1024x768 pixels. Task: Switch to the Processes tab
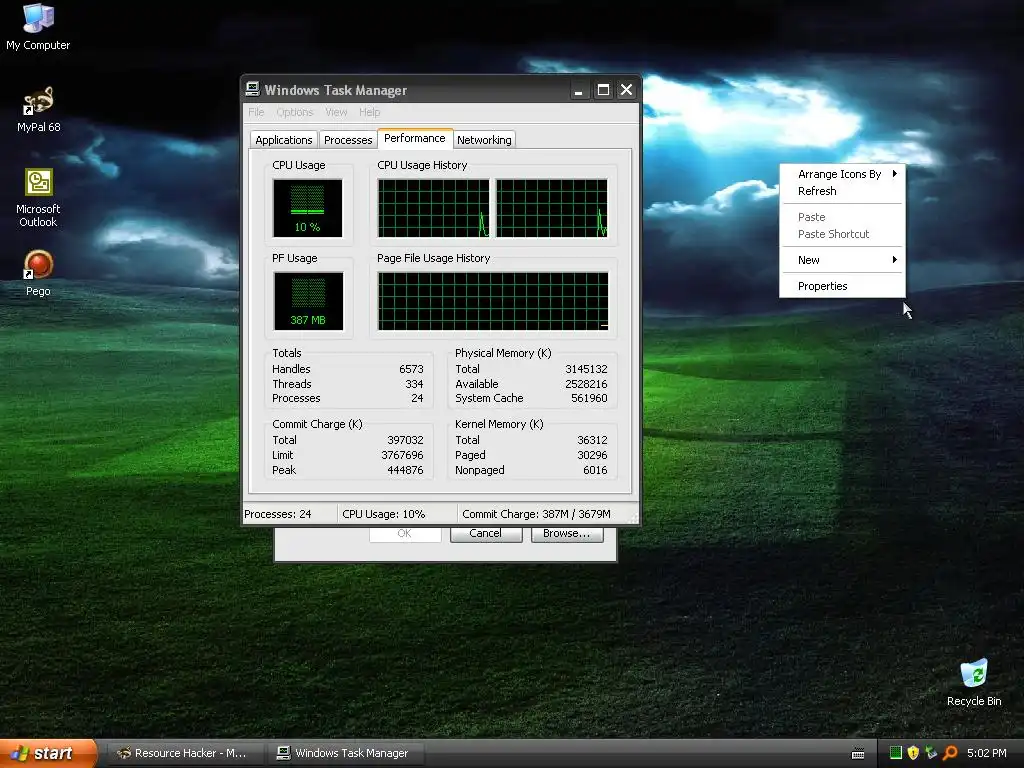pyautogui.click(x=348, y=140)
